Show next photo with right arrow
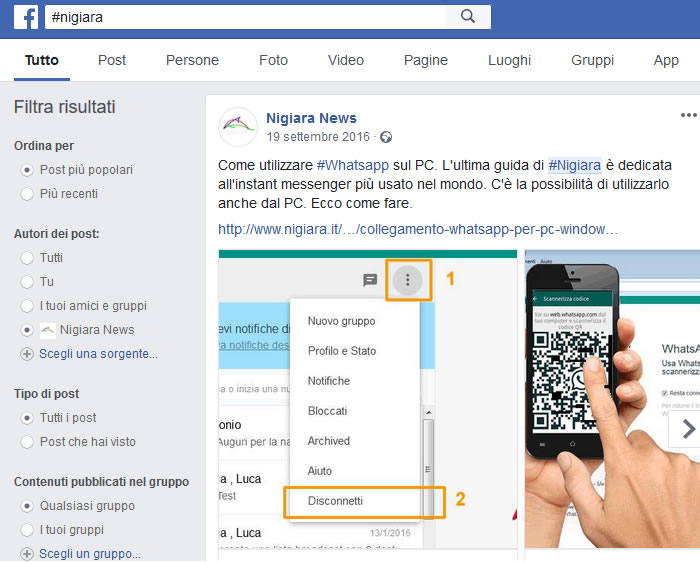 click(687, 429)
